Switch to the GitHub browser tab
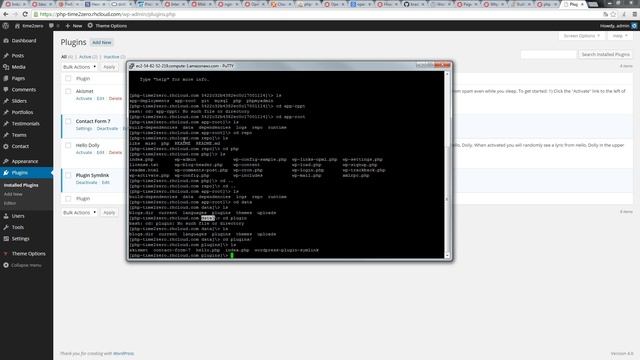 click(414, 4)
